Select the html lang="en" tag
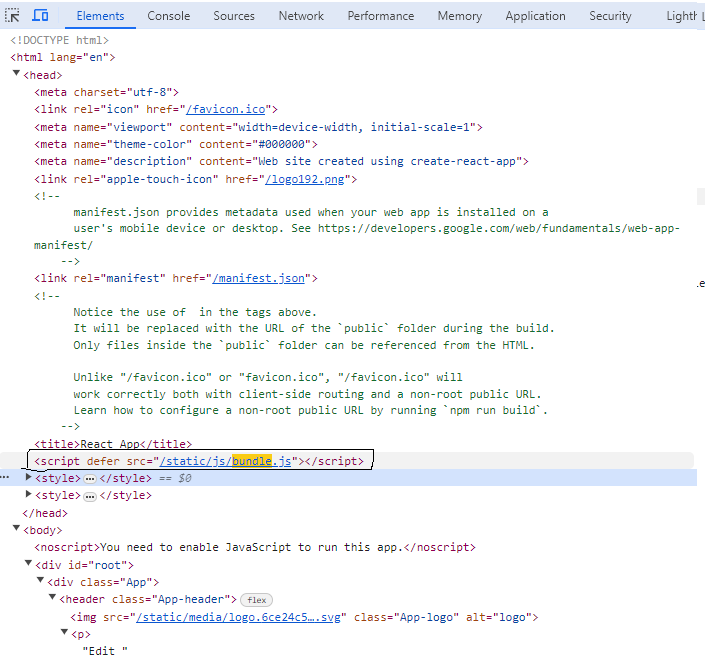 (62, 58)
